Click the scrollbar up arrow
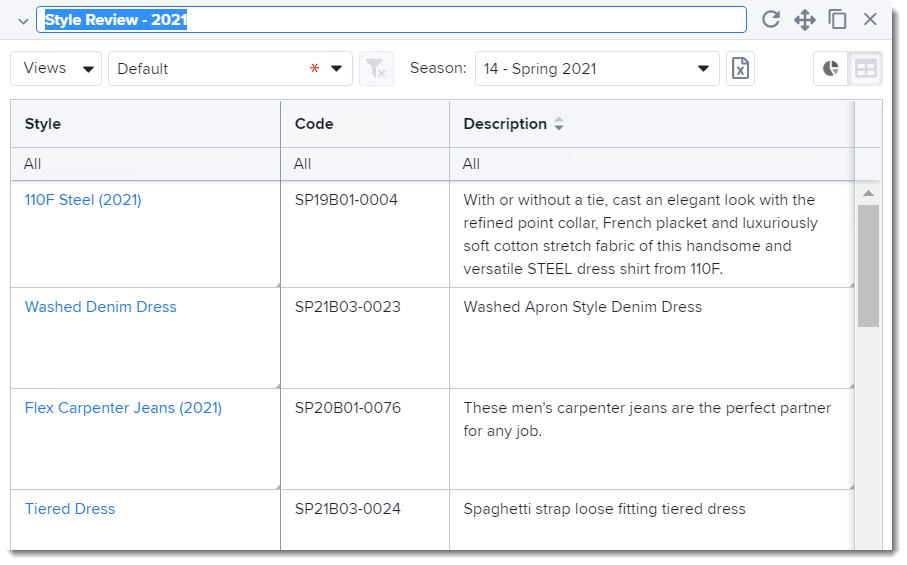This screenshot has height=565, width=907. click(868, 193)
